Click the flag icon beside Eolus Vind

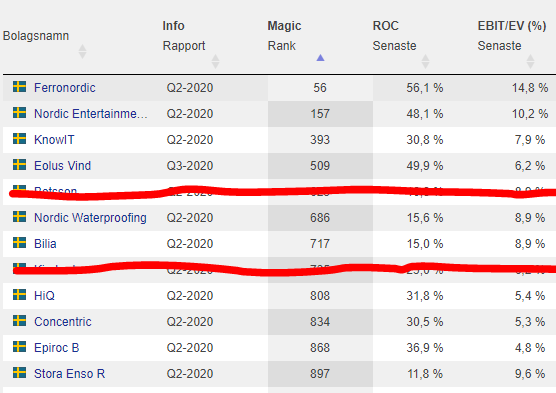click(x=20, y=165)
